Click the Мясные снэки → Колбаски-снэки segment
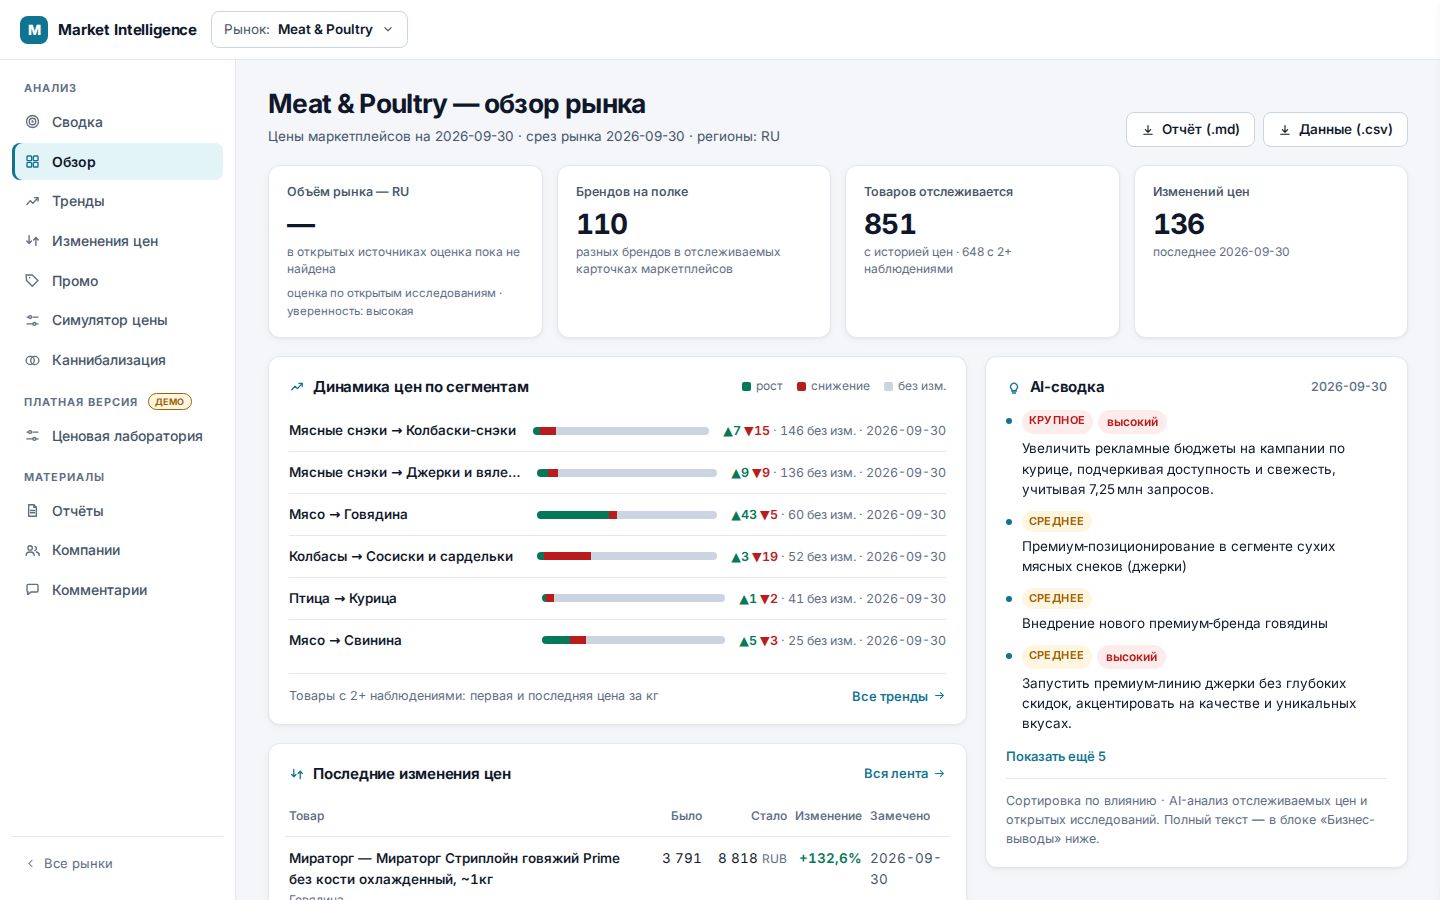Screen dimensions: 1440x900 [617, 431]
